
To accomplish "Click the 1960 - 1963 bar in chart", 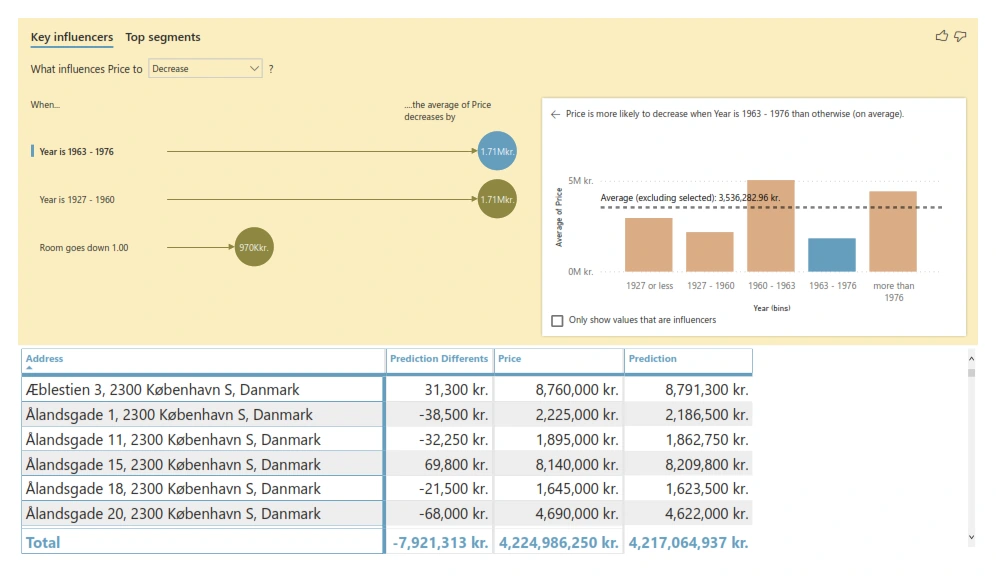I will tap(771, 226).
